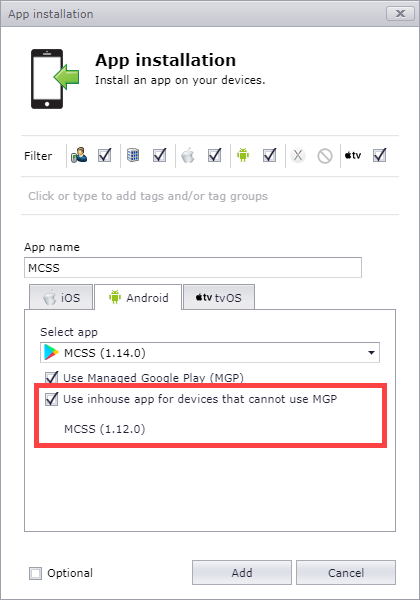420x600 pixels.
Task: Click the user-owned device filter icon
Action: click(79, 155)
